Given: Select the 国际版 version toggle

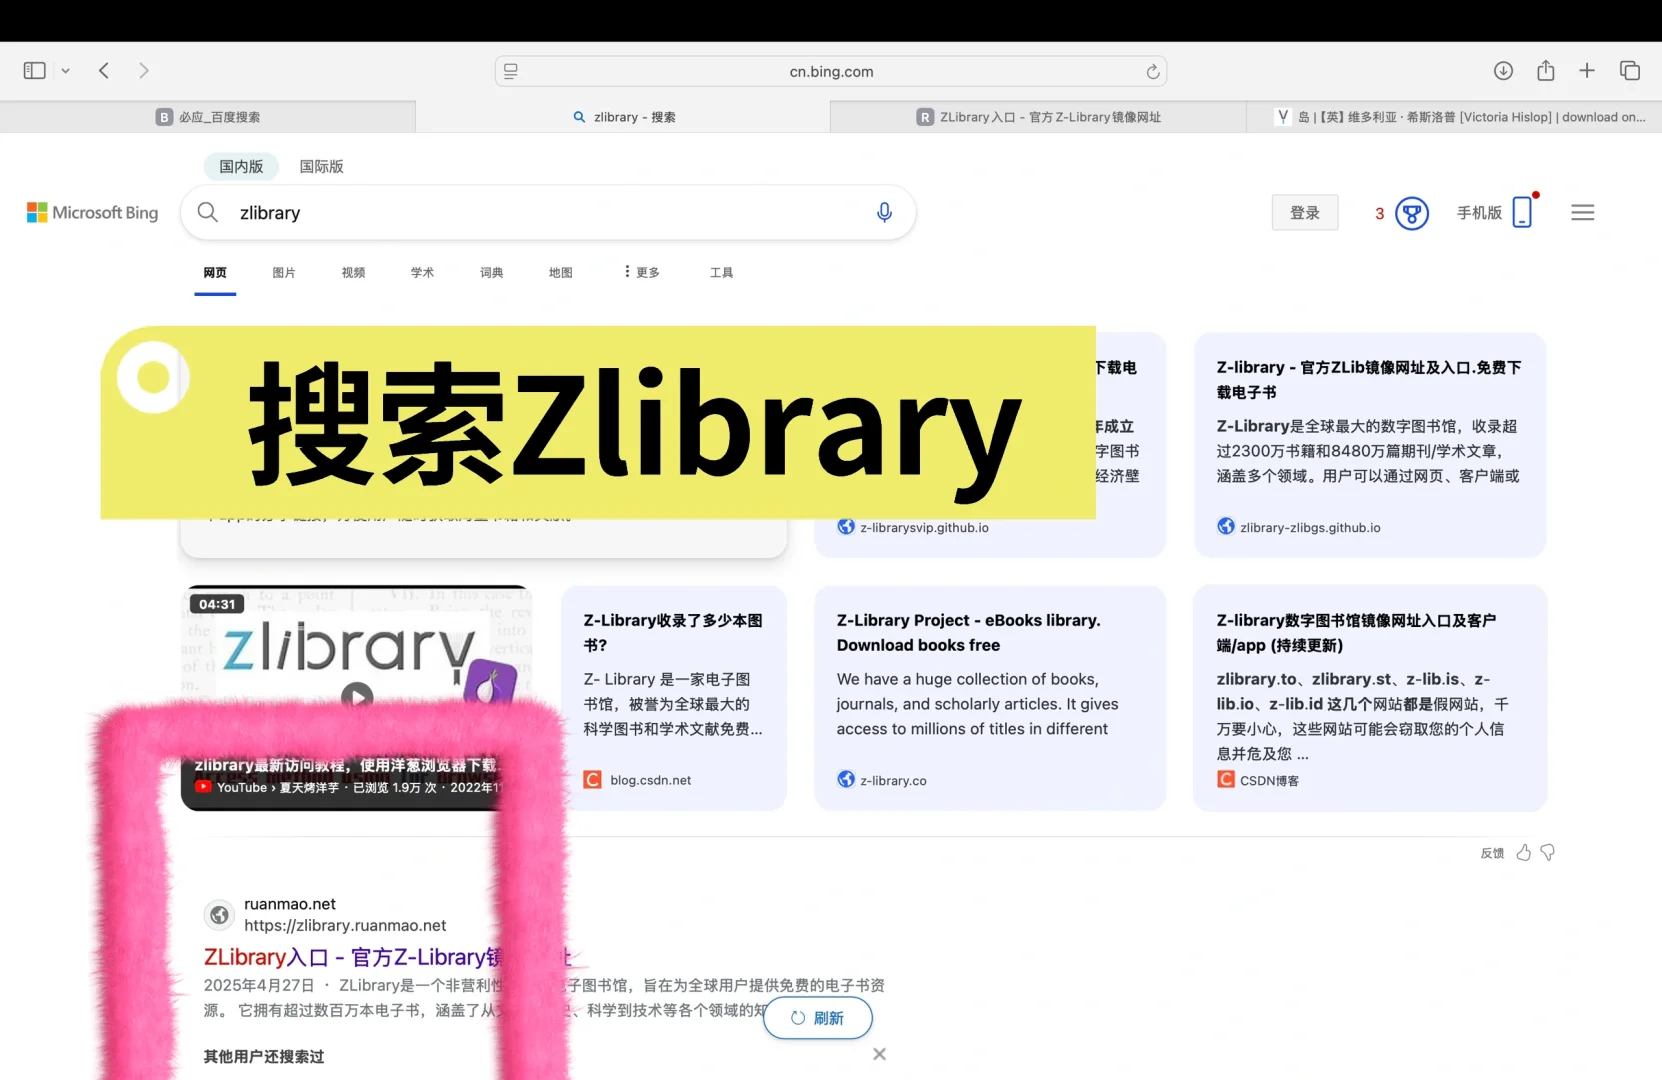Looking at the screenshot, I should coord(321,167).
